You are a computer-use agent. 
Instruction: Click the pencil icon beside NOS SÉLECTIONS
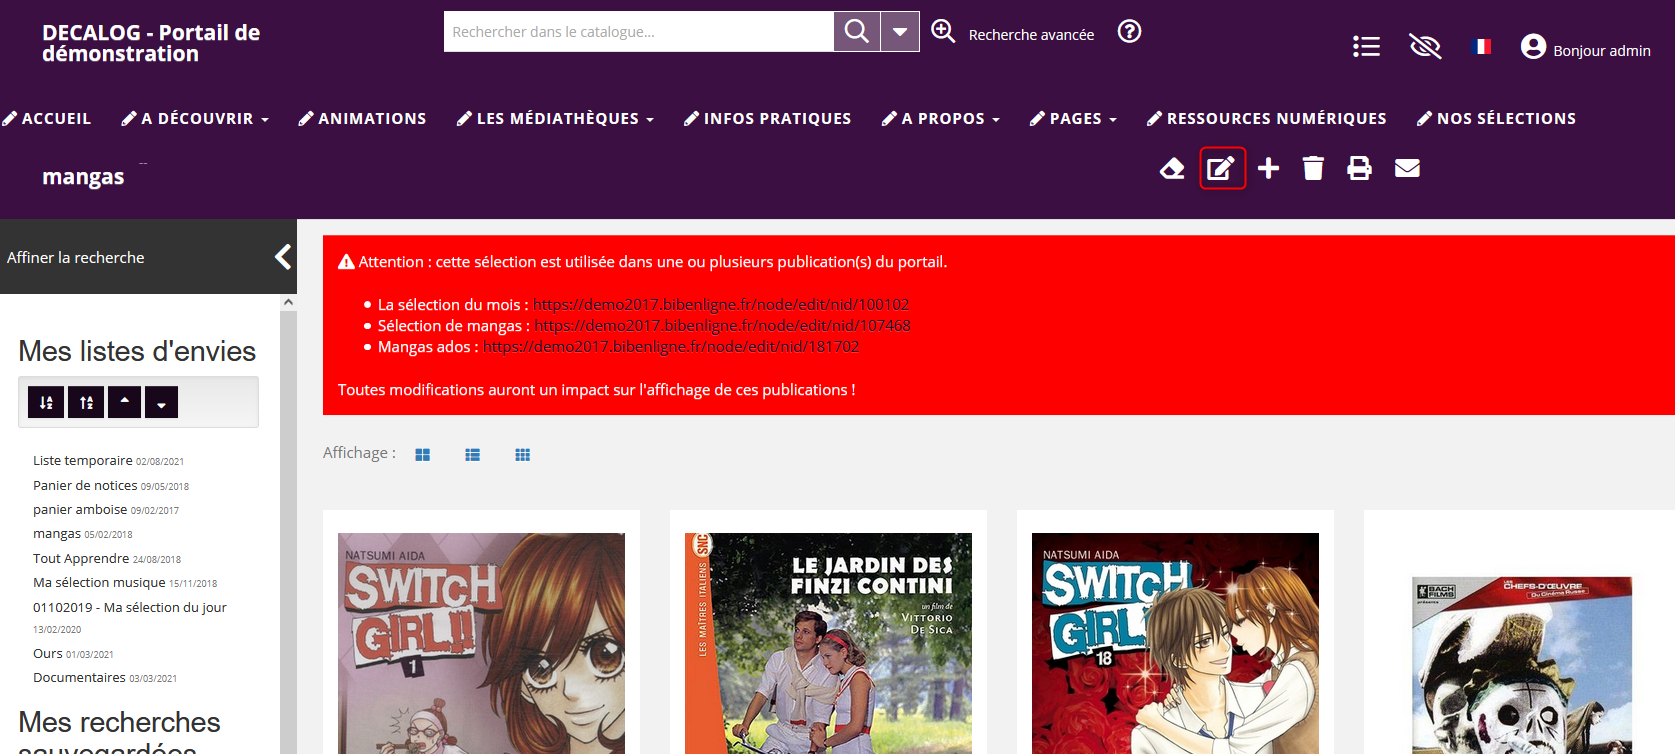[1425, 118]
